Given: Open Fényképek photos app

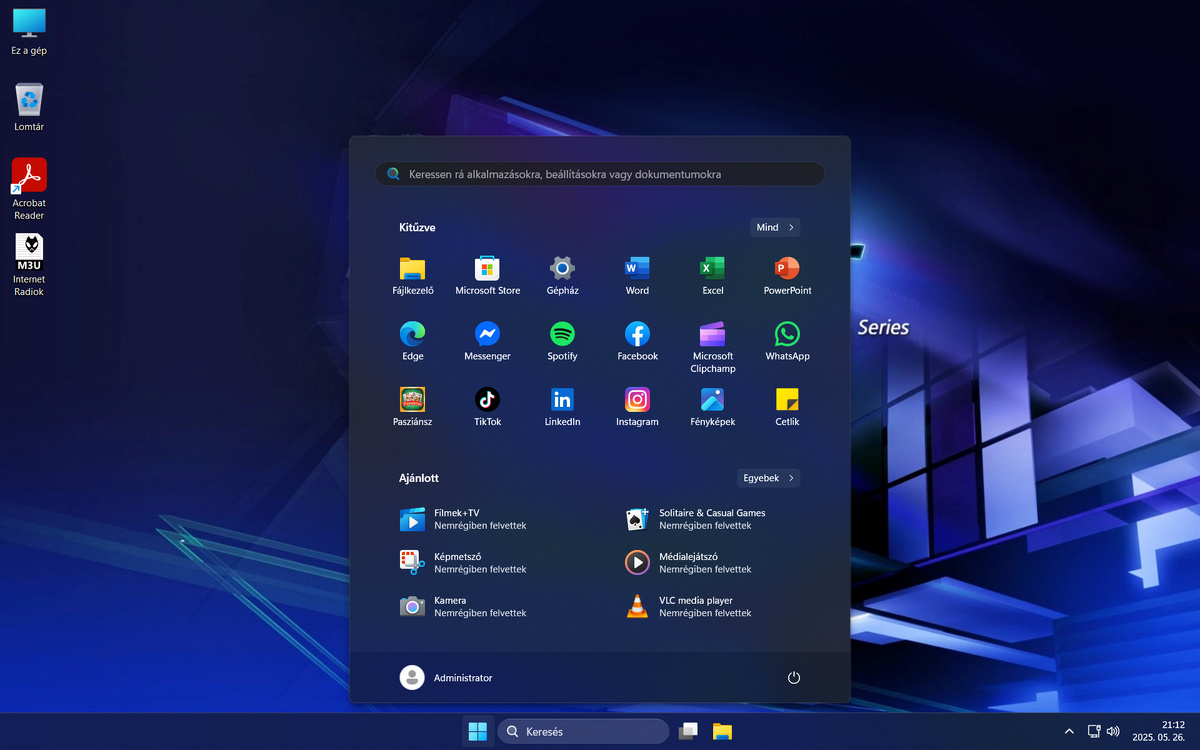Looking at the screenshot, I should click(x=712, y=408).
